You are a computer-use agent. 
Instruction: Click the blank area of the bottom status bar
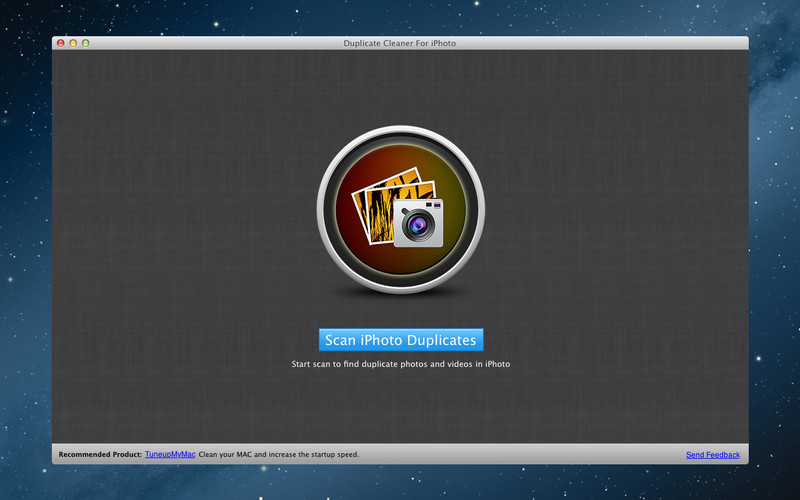[520, 455]
